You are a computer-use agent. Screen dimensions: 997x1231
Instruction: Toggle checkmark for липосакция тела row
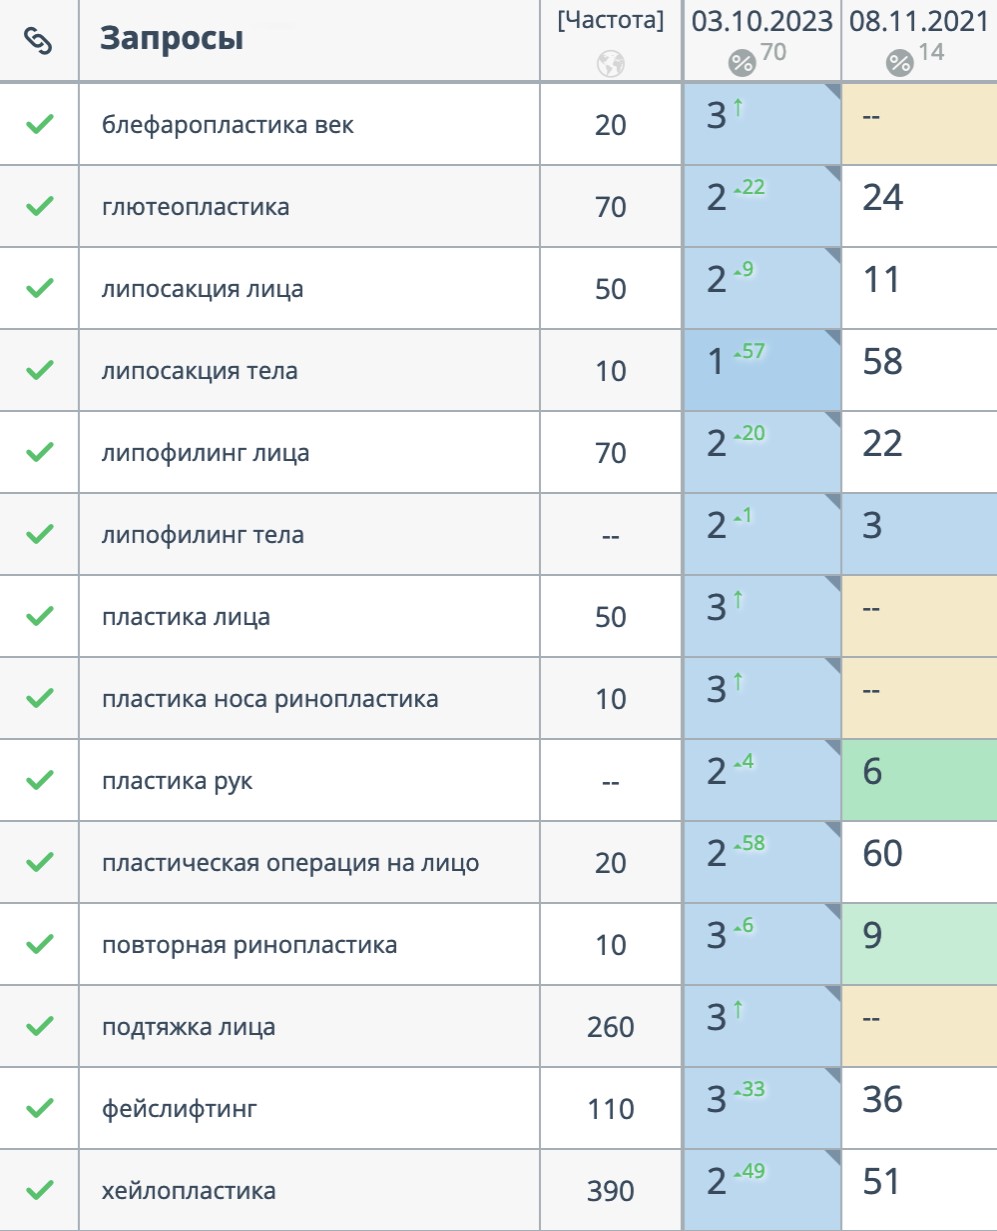(39, 370)
